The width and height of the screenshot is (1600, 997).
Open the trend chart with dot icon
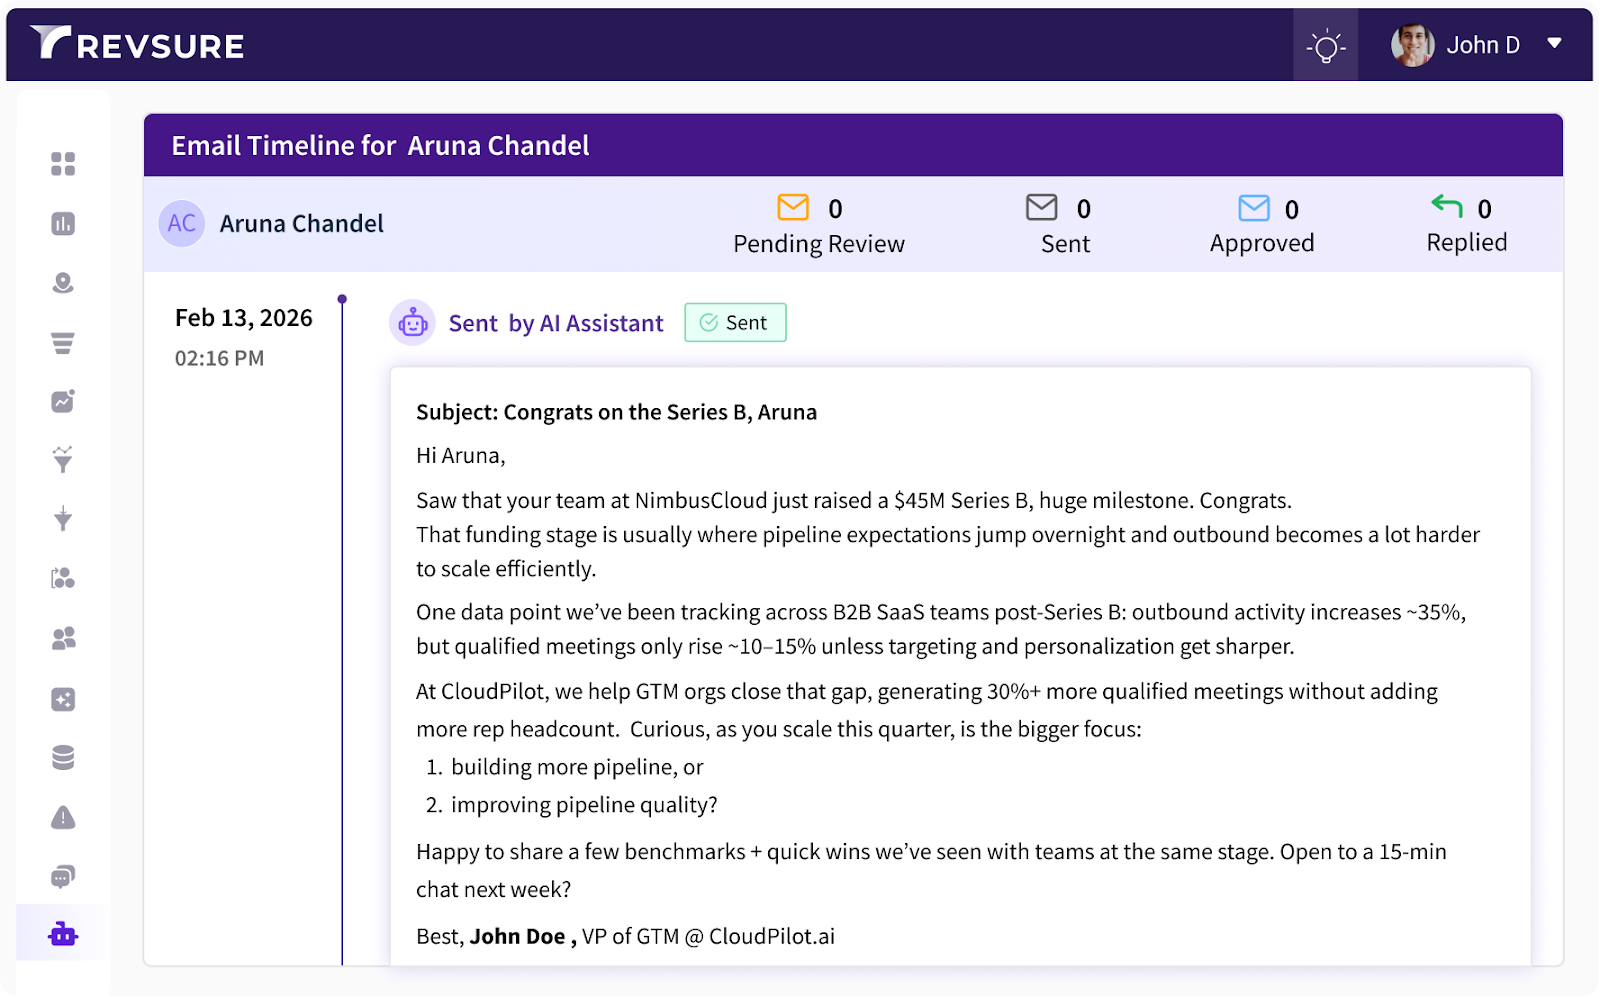[63, 401]
